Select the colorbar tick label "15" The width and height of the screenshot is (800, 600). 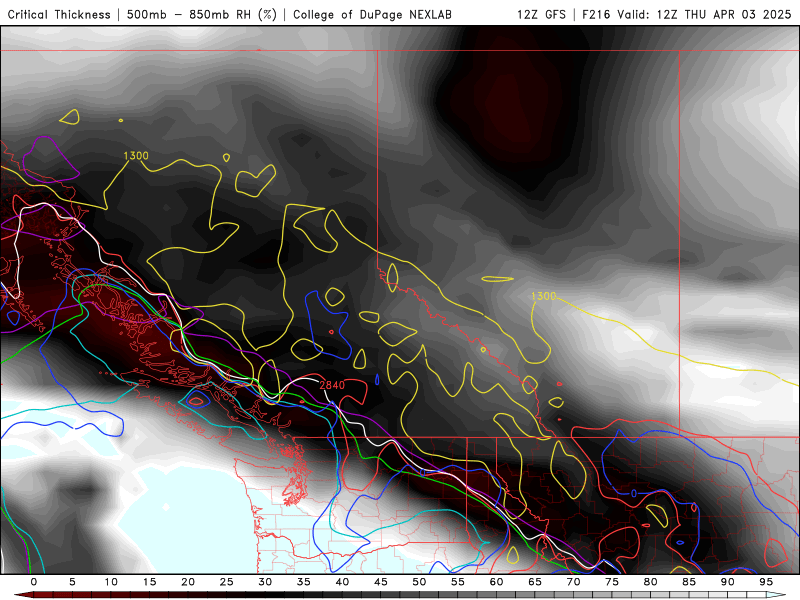click(x=149, y=582)
